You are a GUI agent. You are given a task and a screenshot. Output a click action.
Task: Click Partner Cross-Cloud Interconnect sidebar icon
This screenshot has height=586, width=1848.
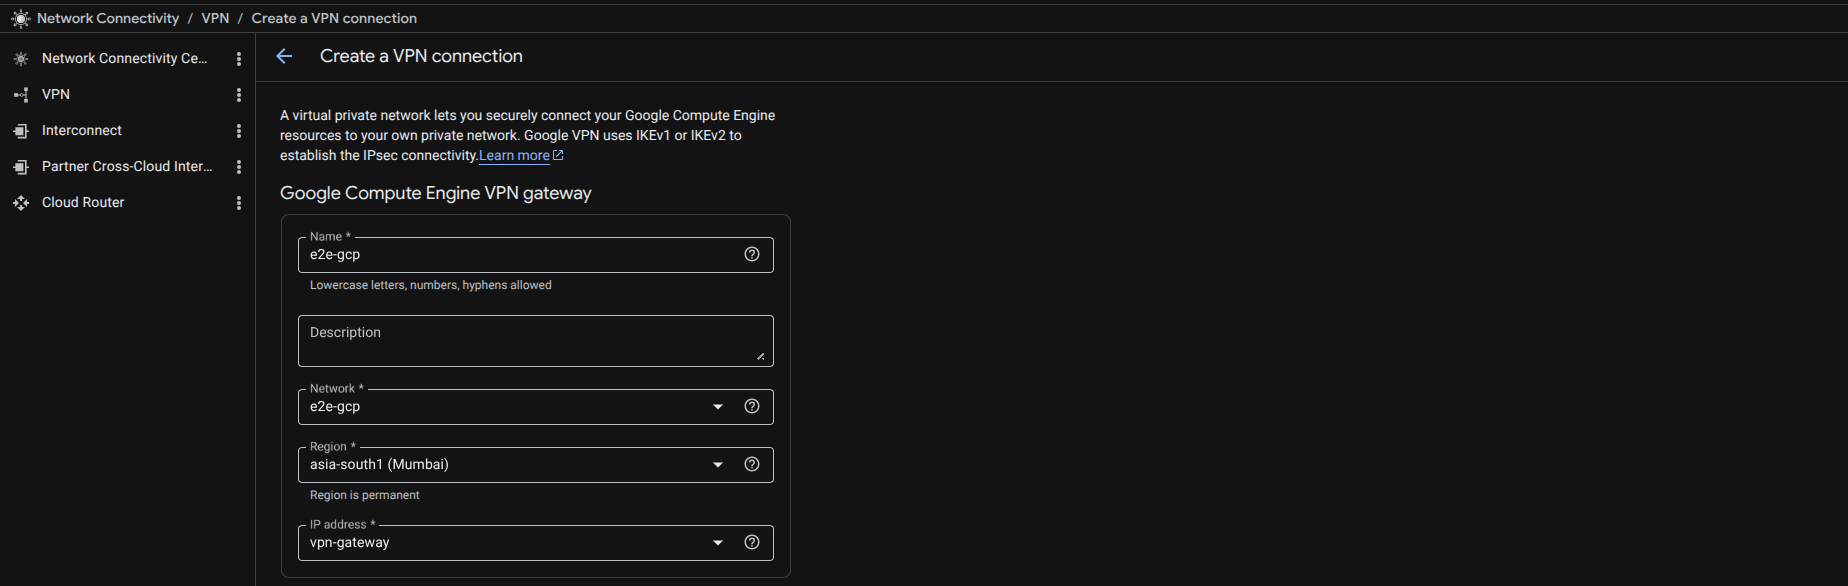pos(21,167)
